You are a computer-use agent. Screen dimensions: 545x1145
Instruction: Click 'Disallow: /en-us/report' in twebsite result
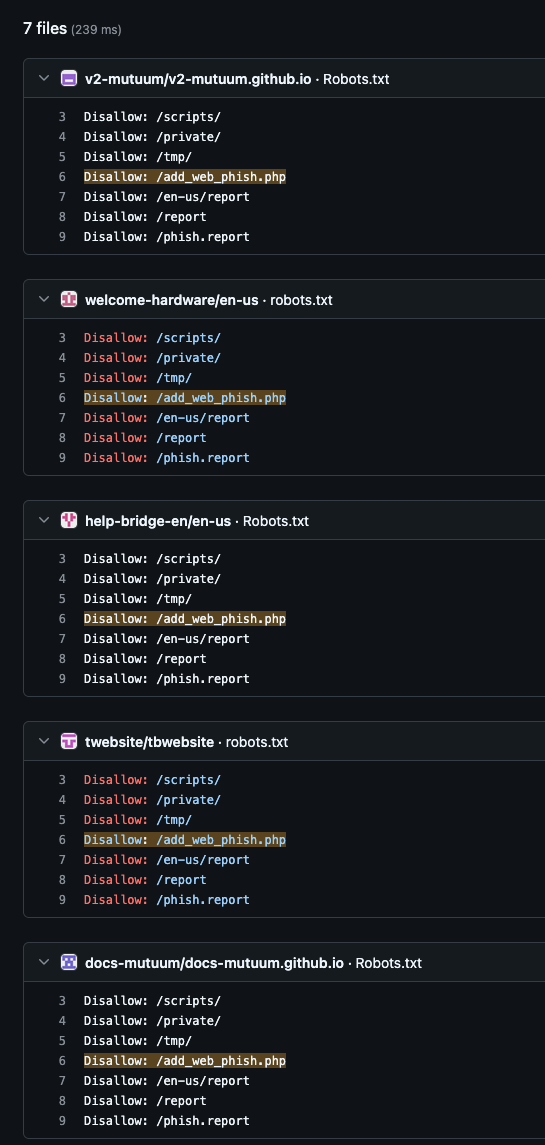(x=167, y=860)
